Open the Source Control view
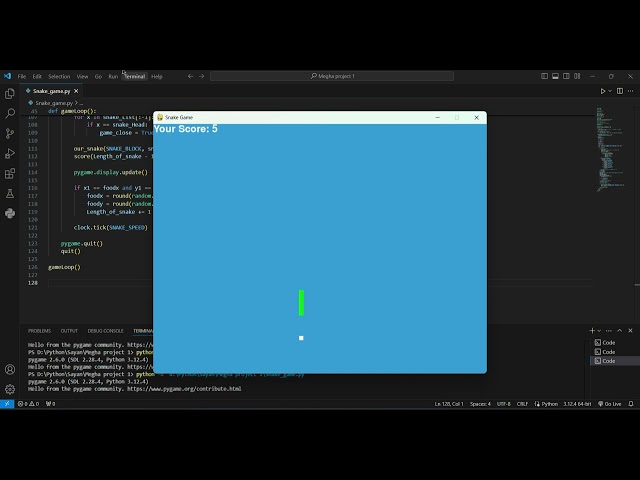640x480 pixels. tap(10, 133)
